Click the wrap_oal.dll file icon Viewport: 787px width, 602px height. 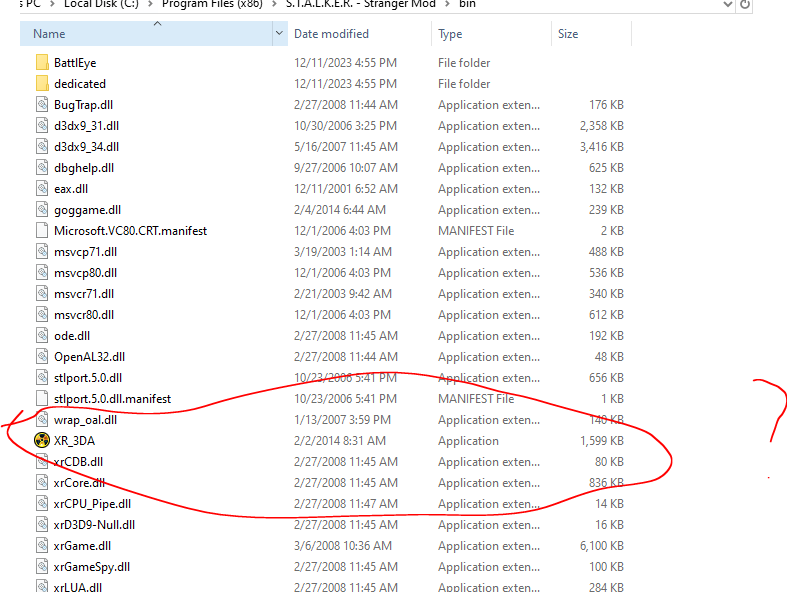pyautogui.click(x=43, y=420)
